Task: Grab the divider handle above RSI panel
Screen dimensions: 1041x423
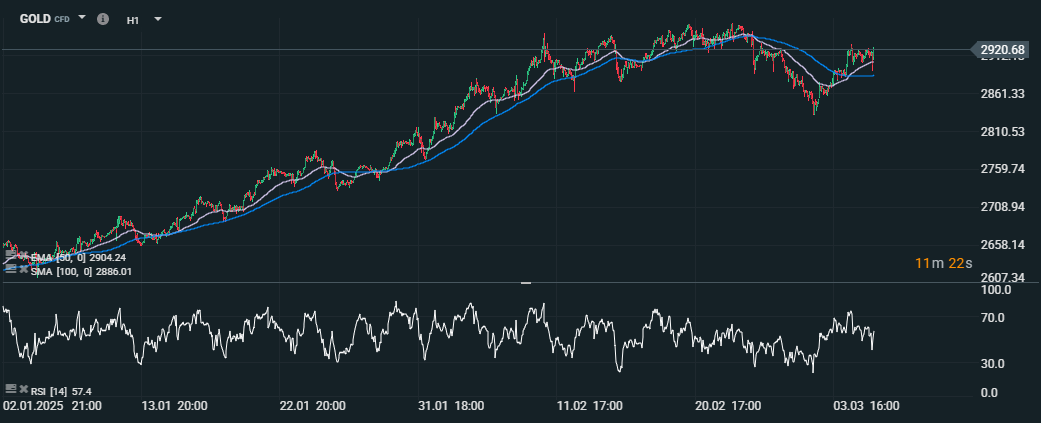Action: [526, 284]
